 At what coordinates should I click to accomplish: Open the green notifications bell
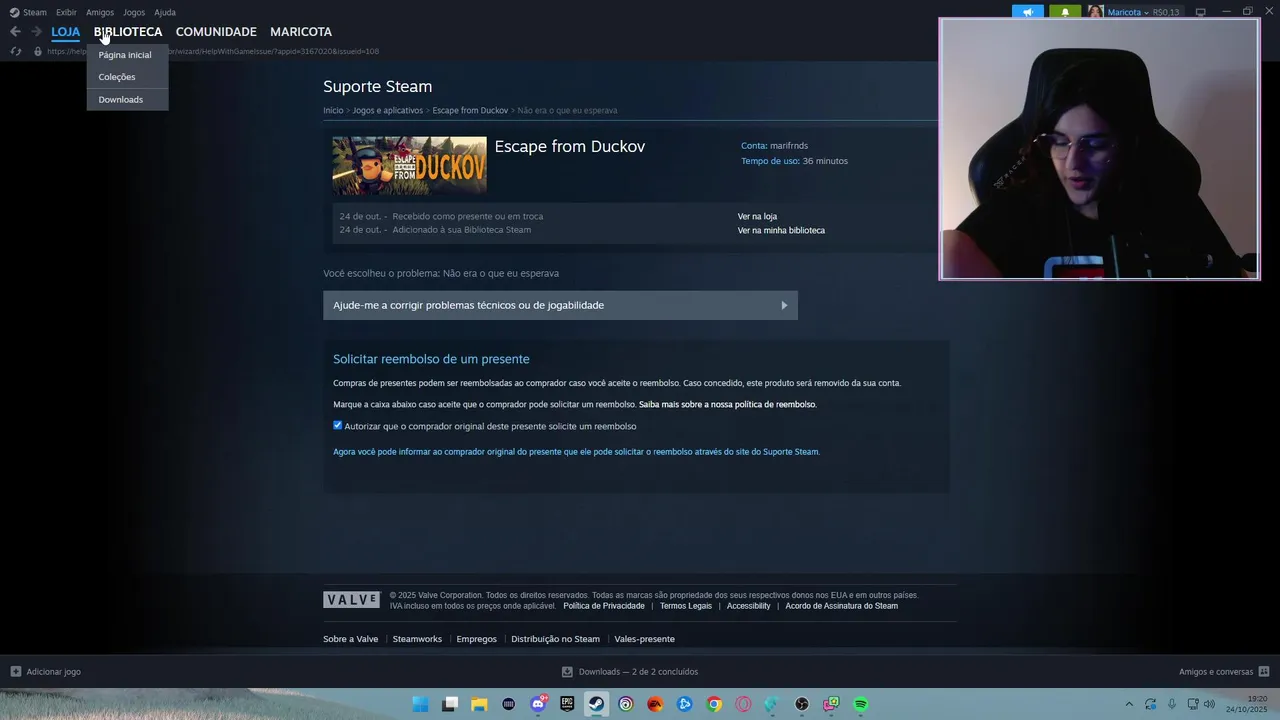pyautogui.click(x=1065, y=12)
